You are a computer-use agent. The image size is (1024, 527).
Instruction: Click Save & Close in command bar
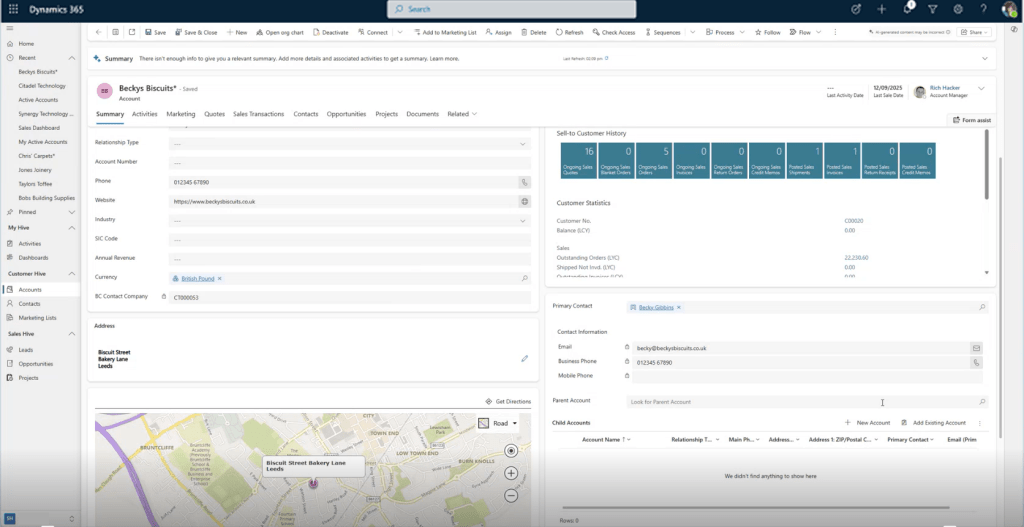click(x=195, y=32)
